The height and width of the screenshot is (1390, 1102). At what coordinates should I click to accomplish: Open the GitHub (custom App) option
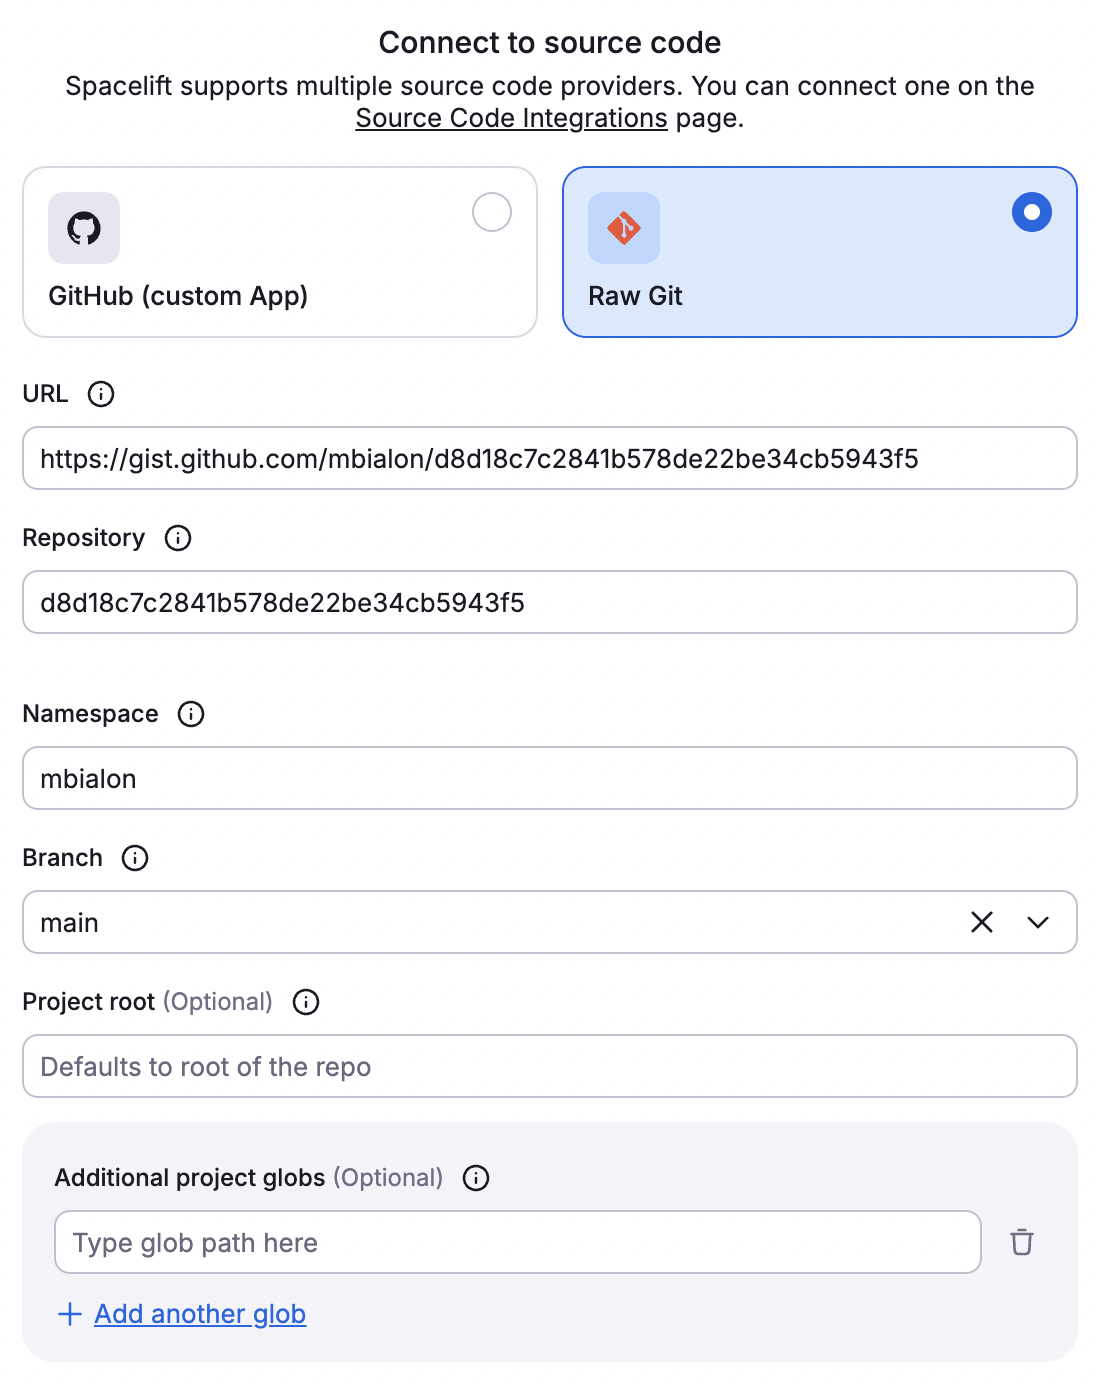pos(279,252)
